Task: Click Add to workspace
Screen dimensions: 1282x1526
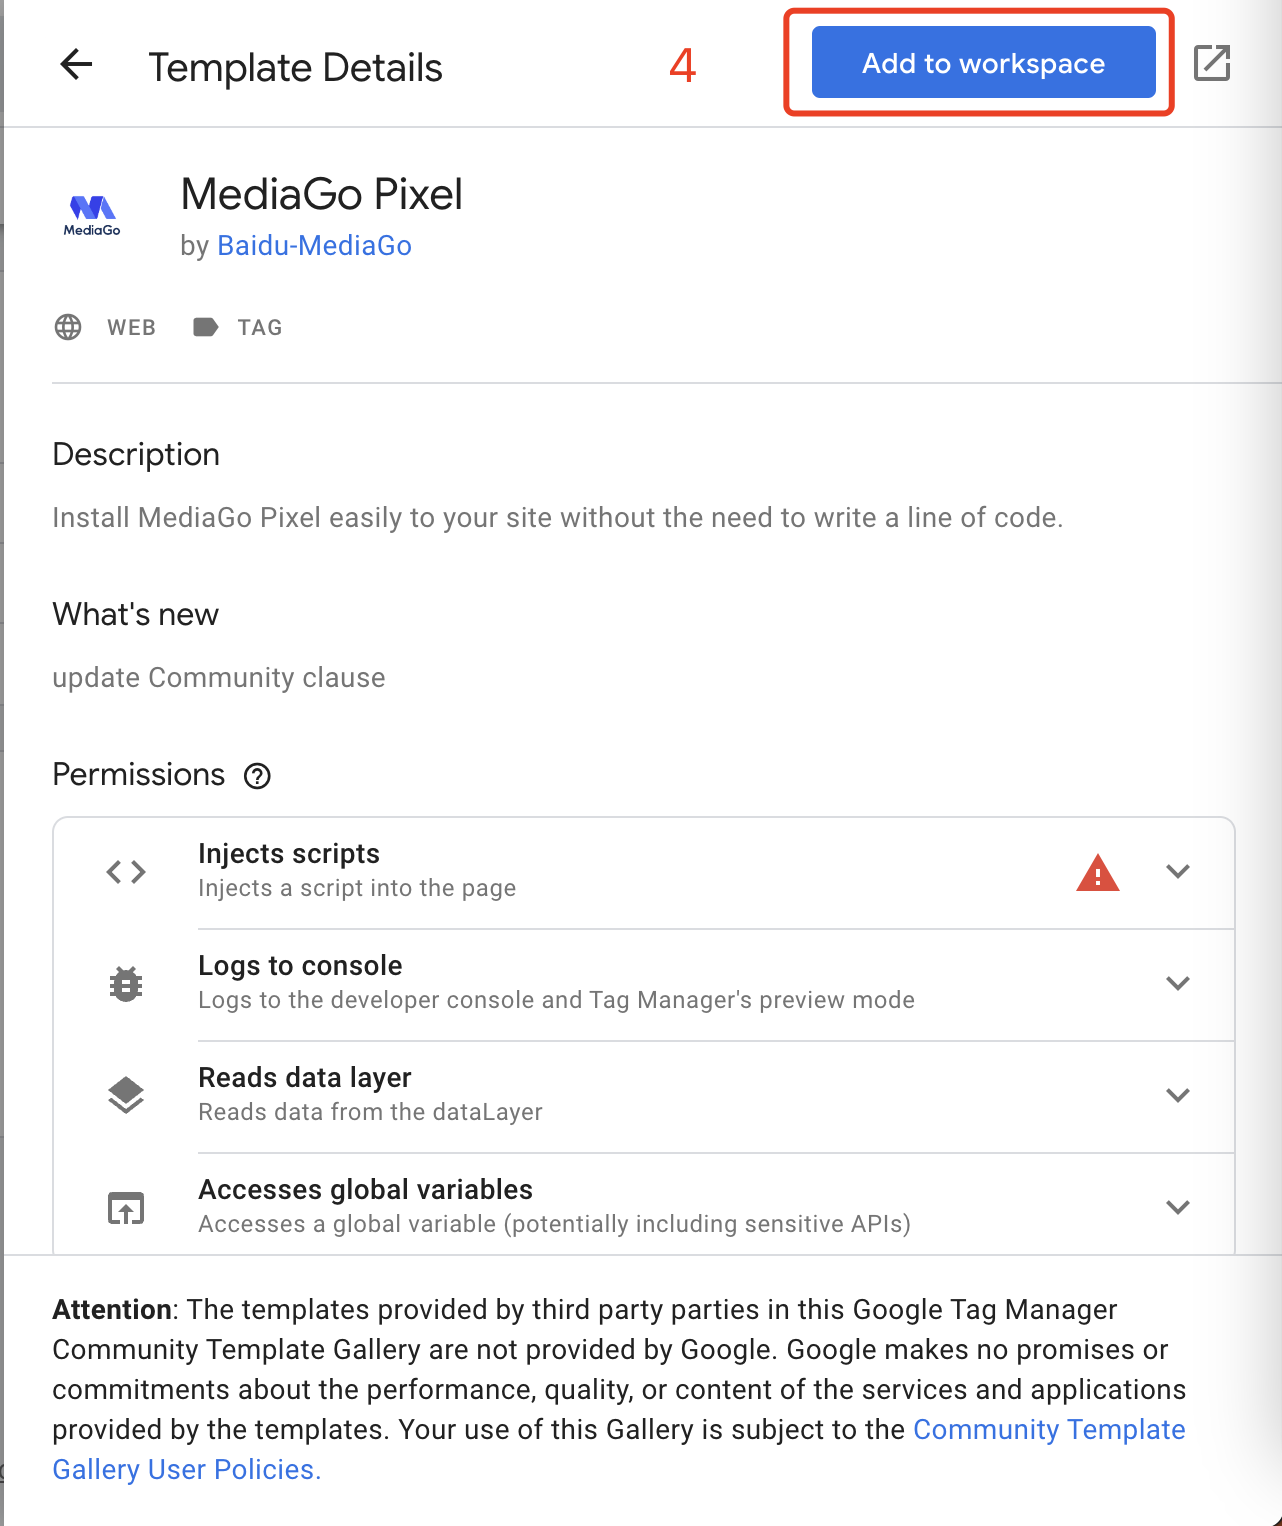Action: 982,62
